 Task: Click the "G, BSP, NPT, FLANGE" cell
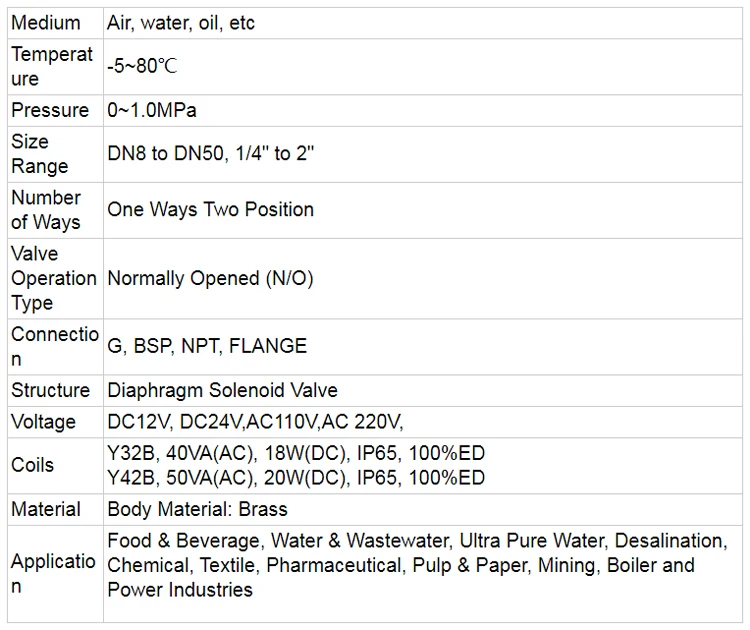(207, 346)
